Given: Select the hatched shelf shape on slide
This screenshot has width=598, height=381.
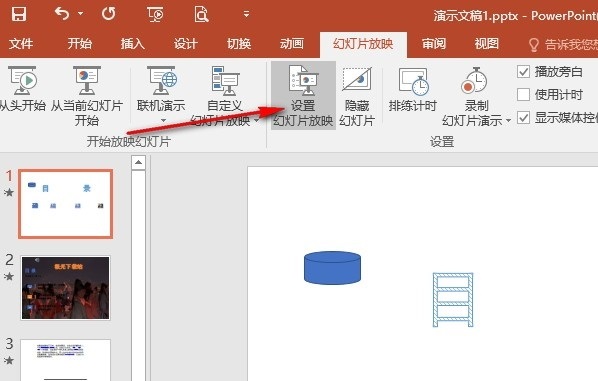Looking at the screenshot, I should pos(453,300).
